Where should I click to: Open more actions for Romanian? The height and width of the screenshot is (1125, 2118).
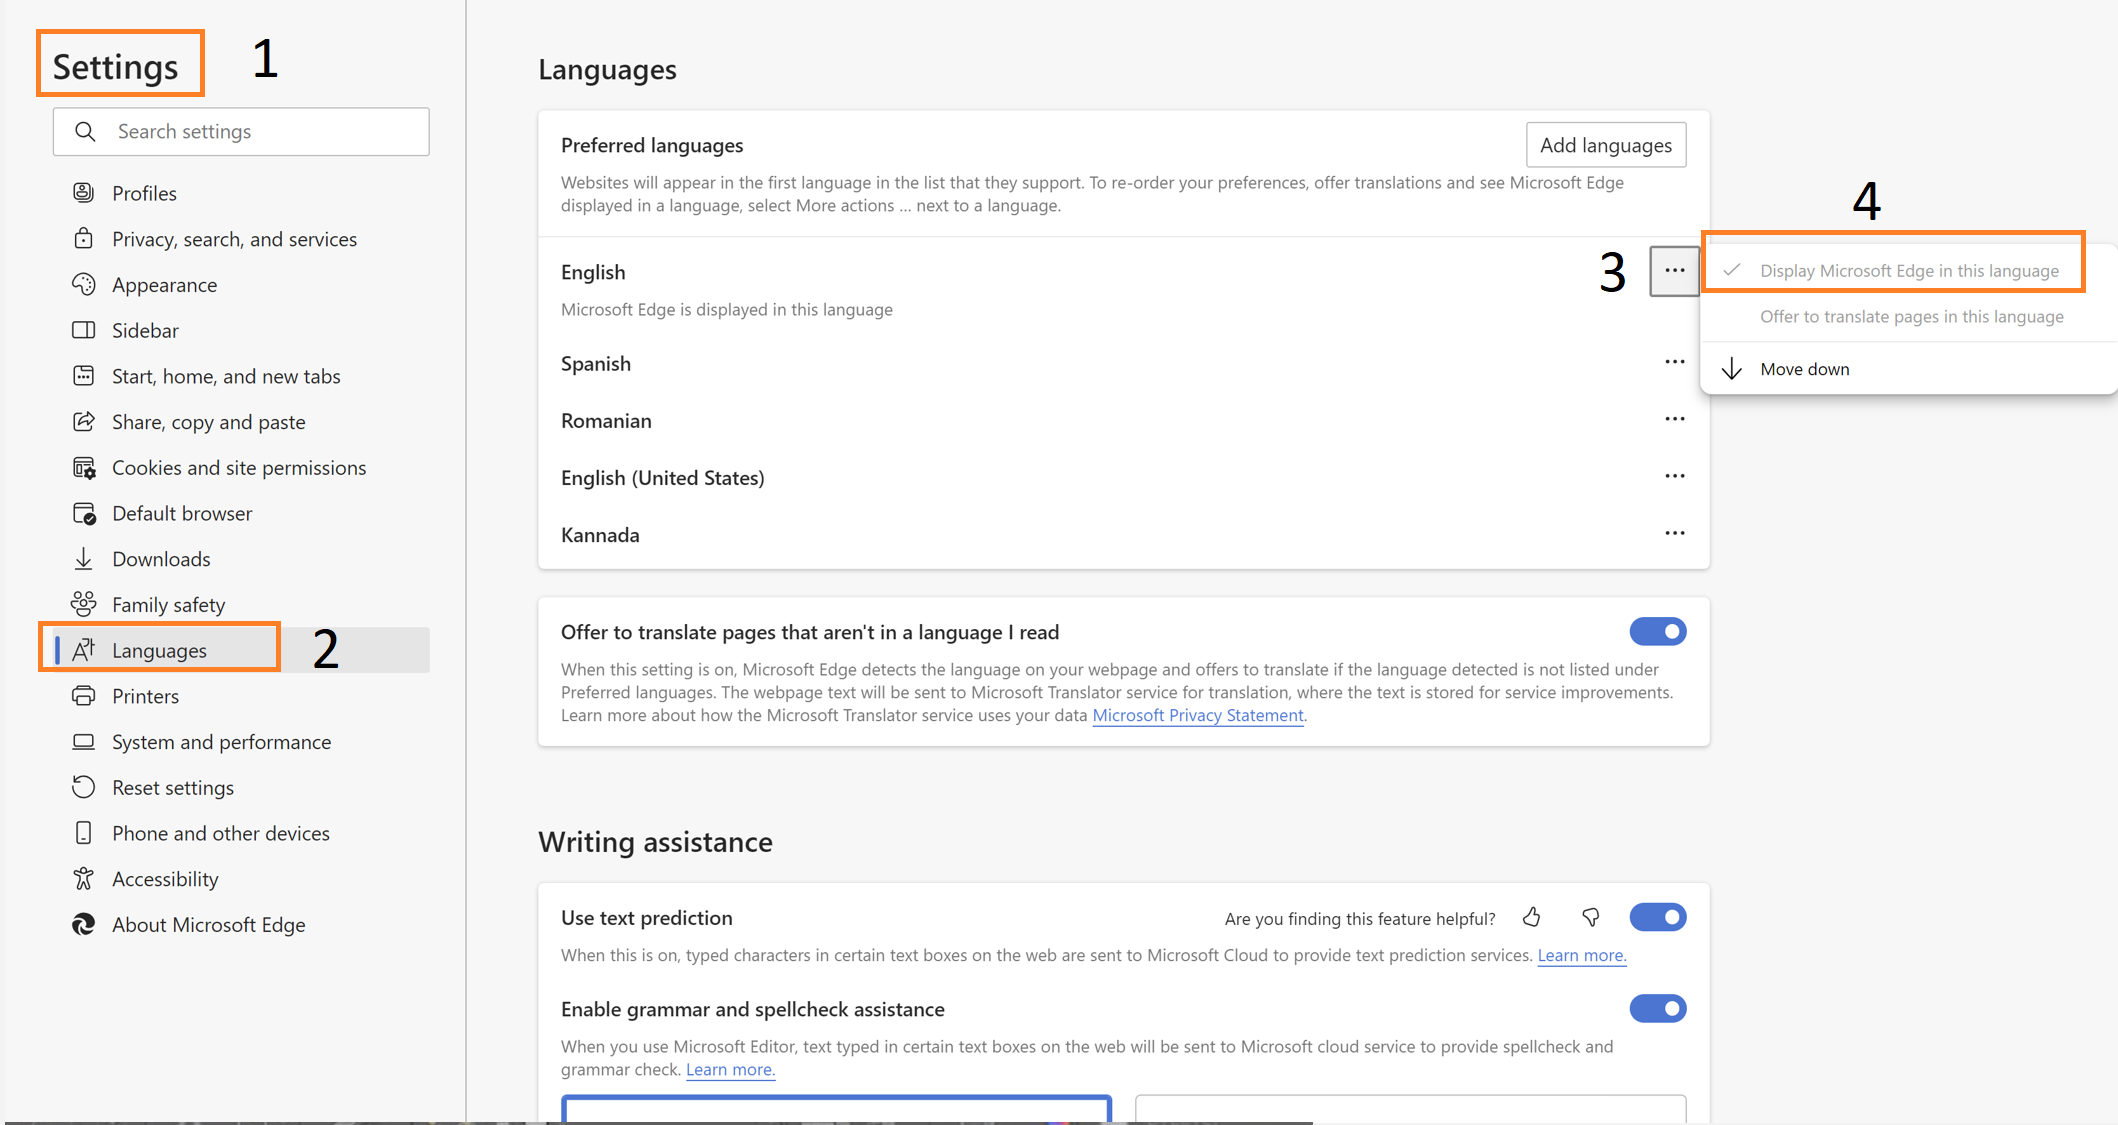pos(1674,419)
